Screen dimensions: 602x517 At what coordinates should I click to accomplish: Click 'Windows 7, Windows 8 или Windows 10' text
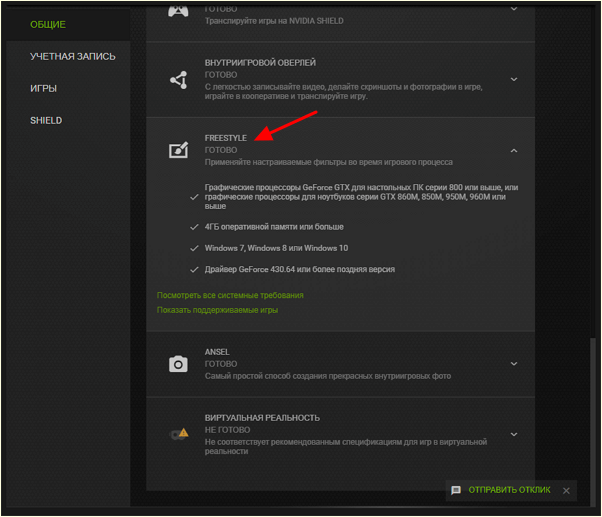(276, 248)
